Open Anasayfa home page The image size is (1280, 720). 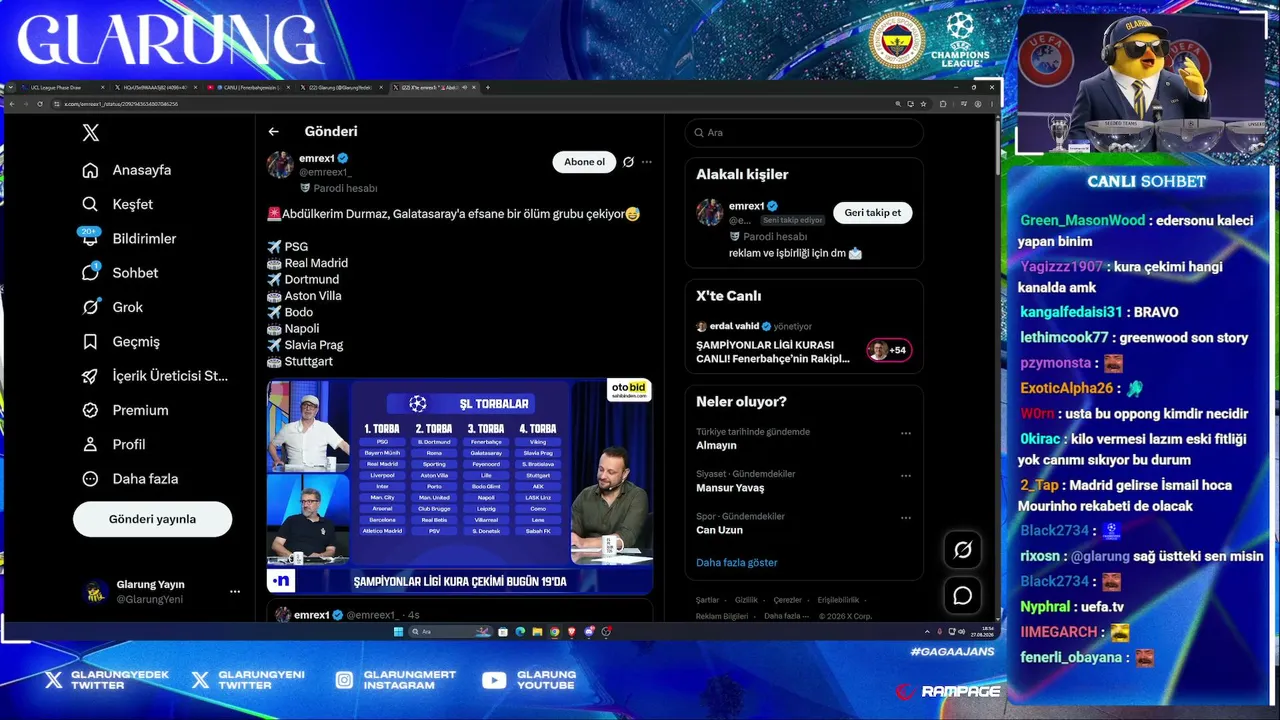pyautogui.click(x=127, y=170)
